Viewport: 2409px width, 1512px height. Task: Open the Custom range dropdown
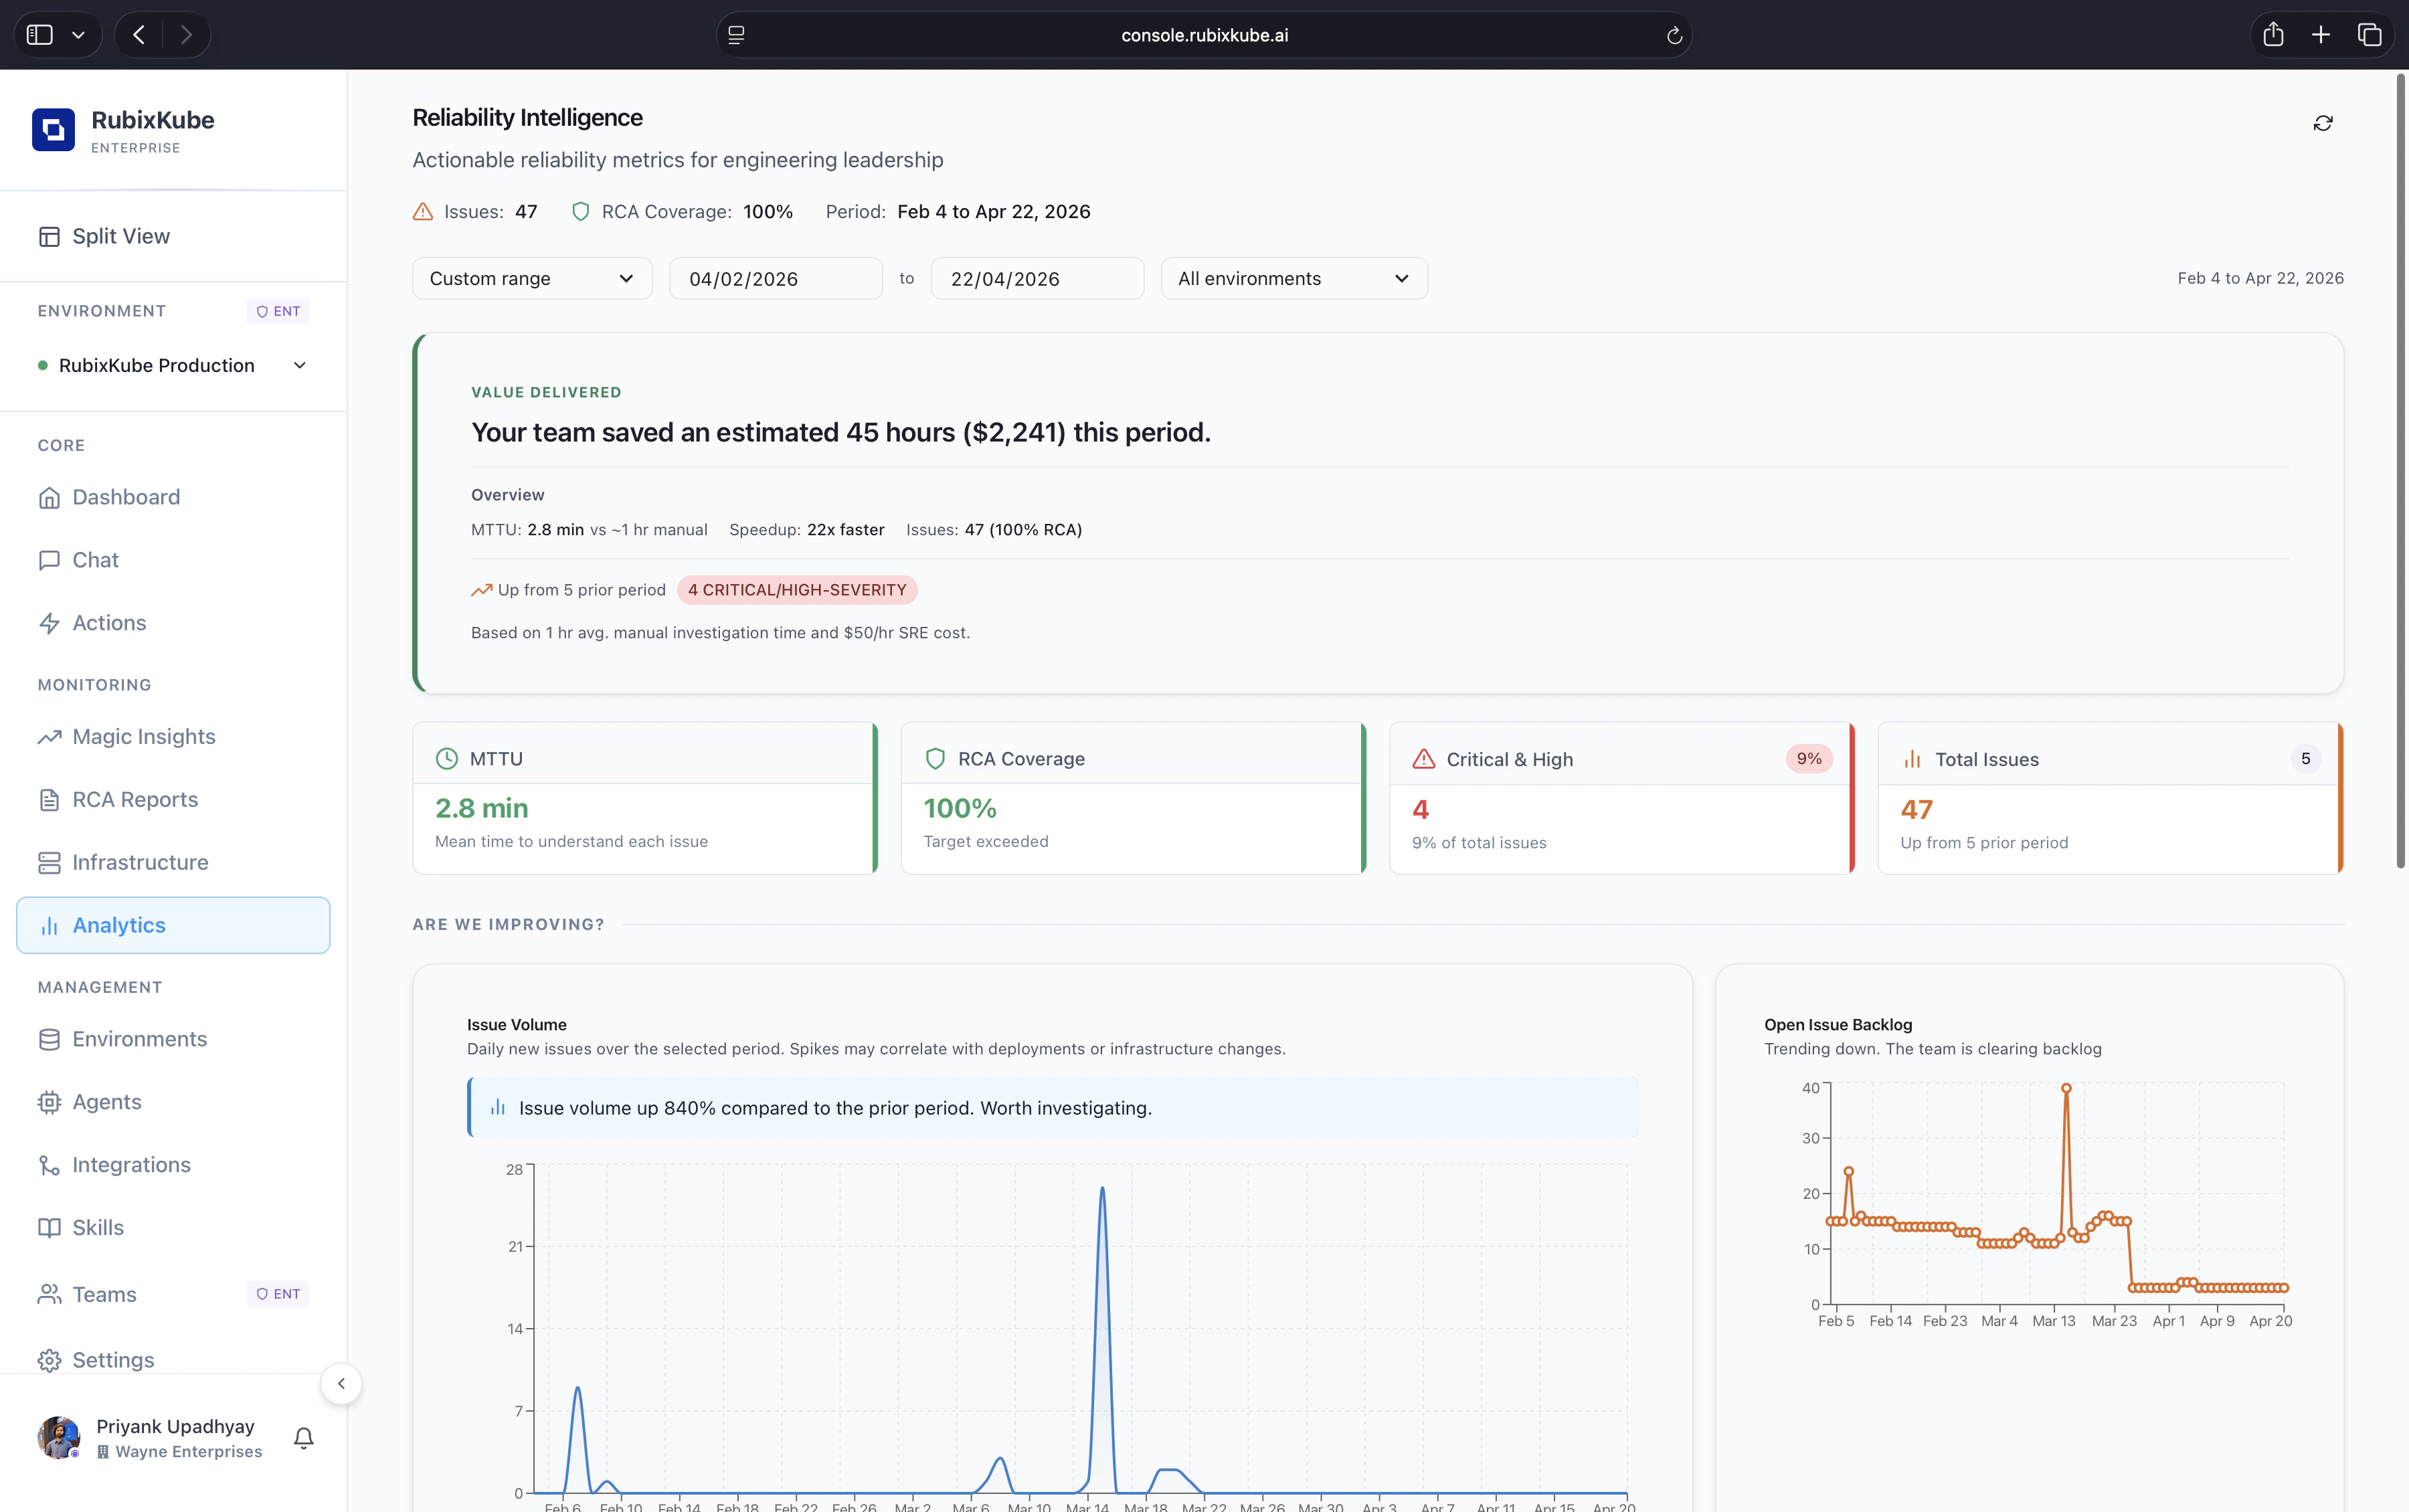[x=531, y=278]
